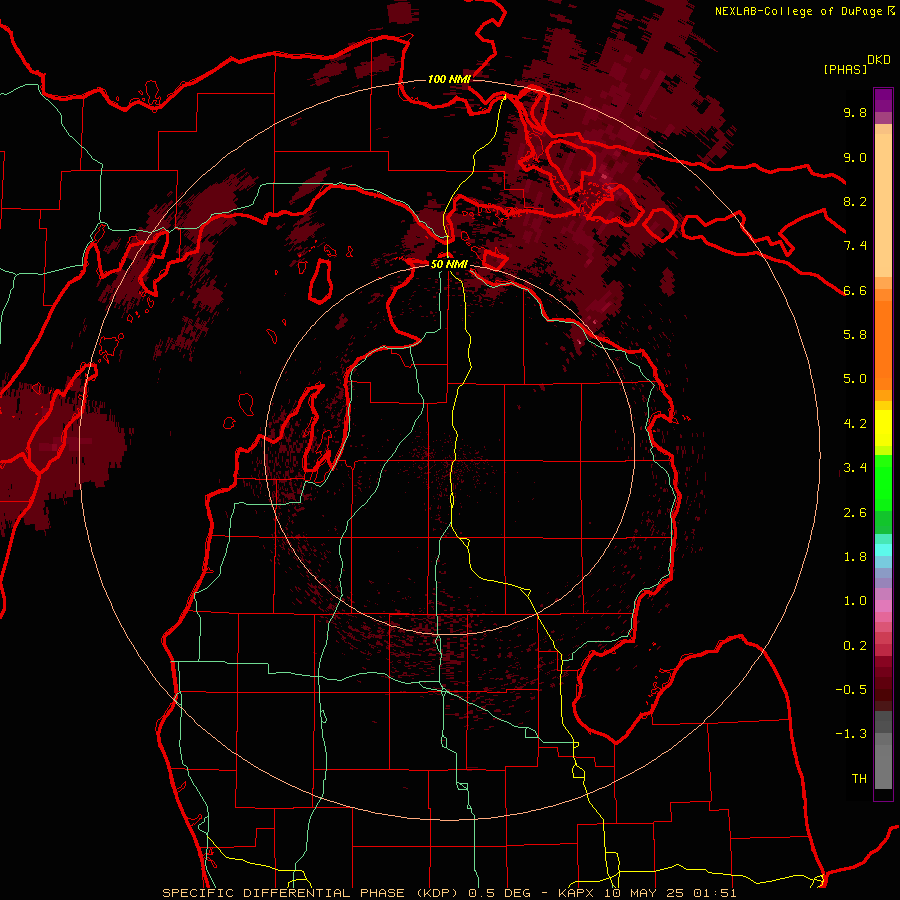Select the -0.5 scale label
900x900 pixels.
coord(851,690)
